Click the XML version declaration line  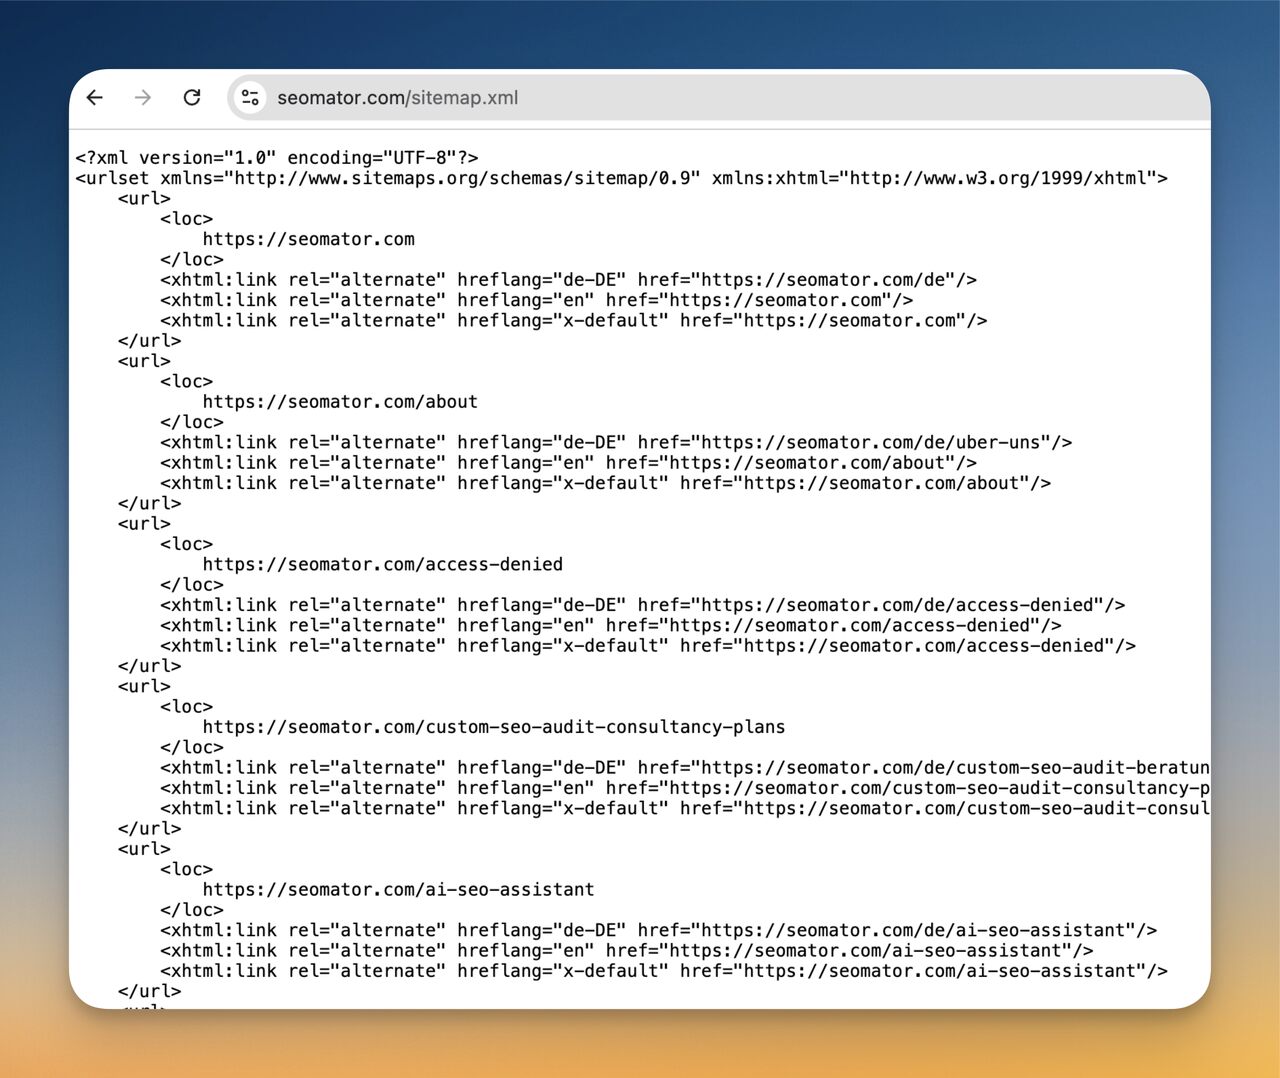277,157
